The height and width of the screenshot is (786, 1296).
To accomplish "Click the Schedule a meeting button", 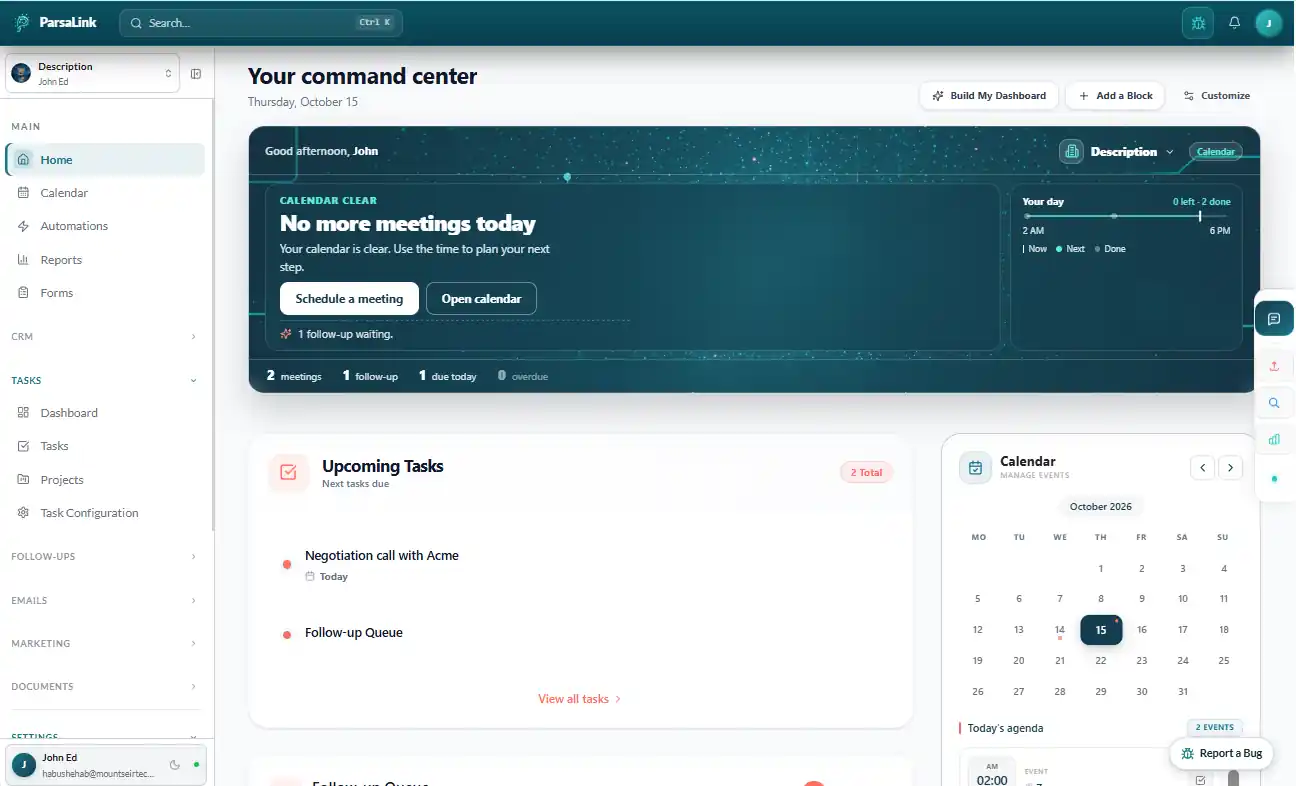I will (349, 299).
